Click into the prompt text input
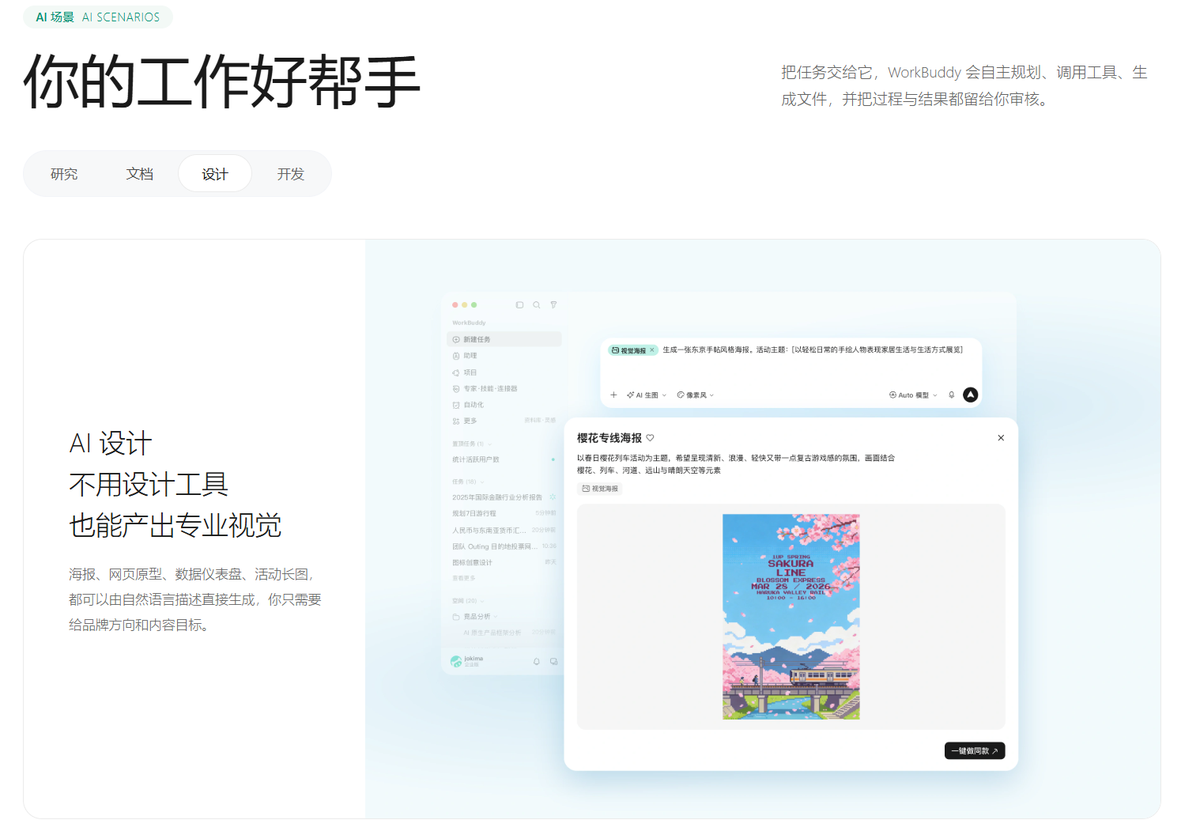 pos(812,350)
